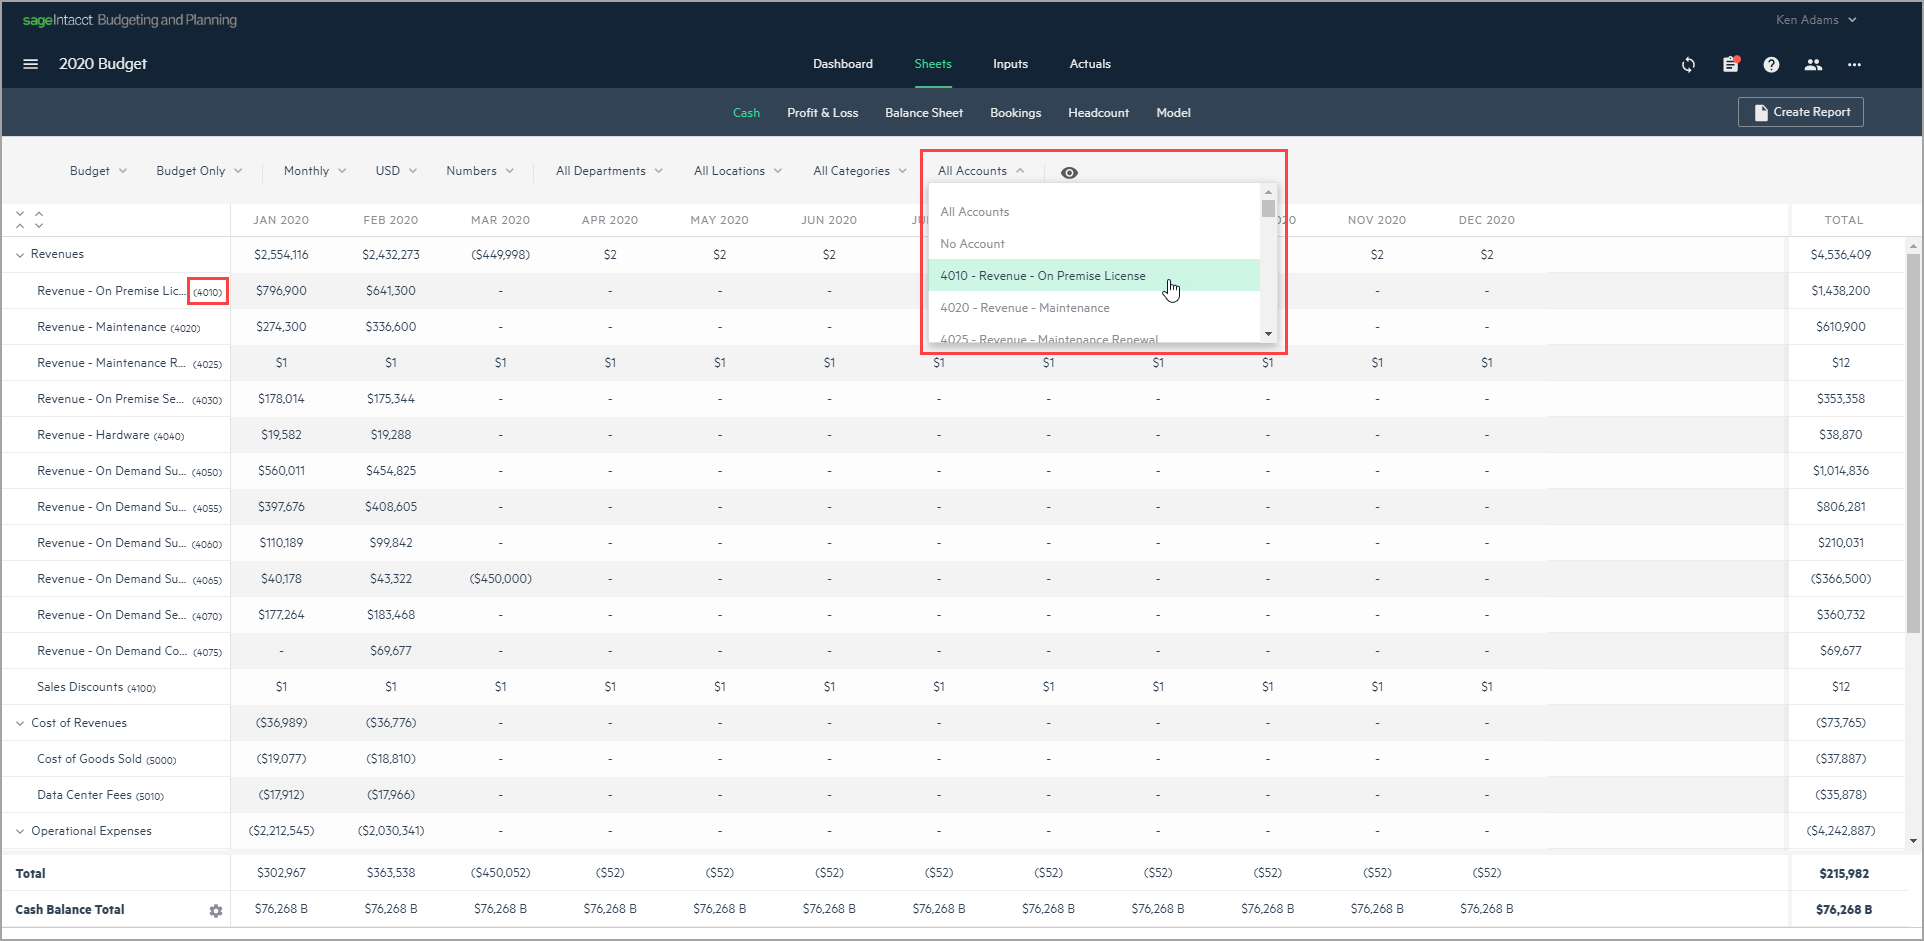1924x941 pixels.
Task: Open the Headcount sheet
Action: tap(1098, 113)
